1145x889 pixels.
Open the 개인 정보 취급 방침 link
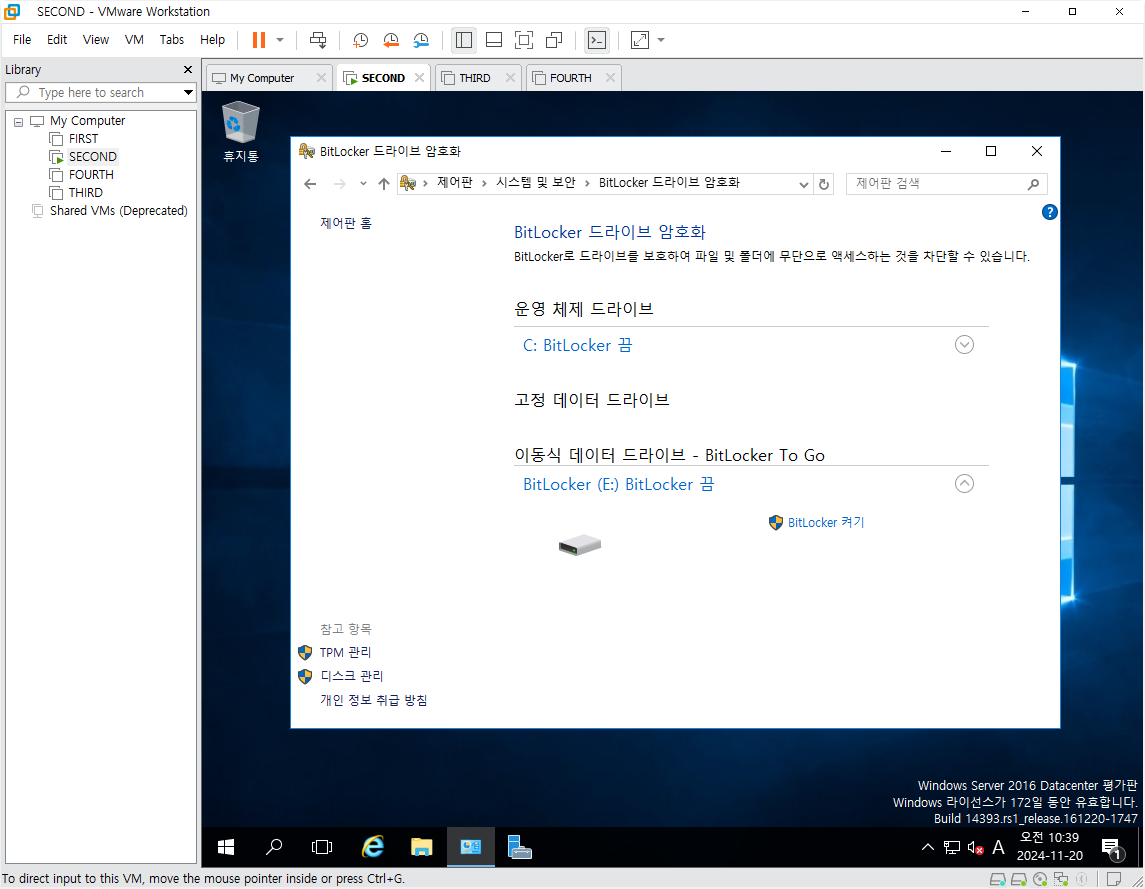(373, 700)
